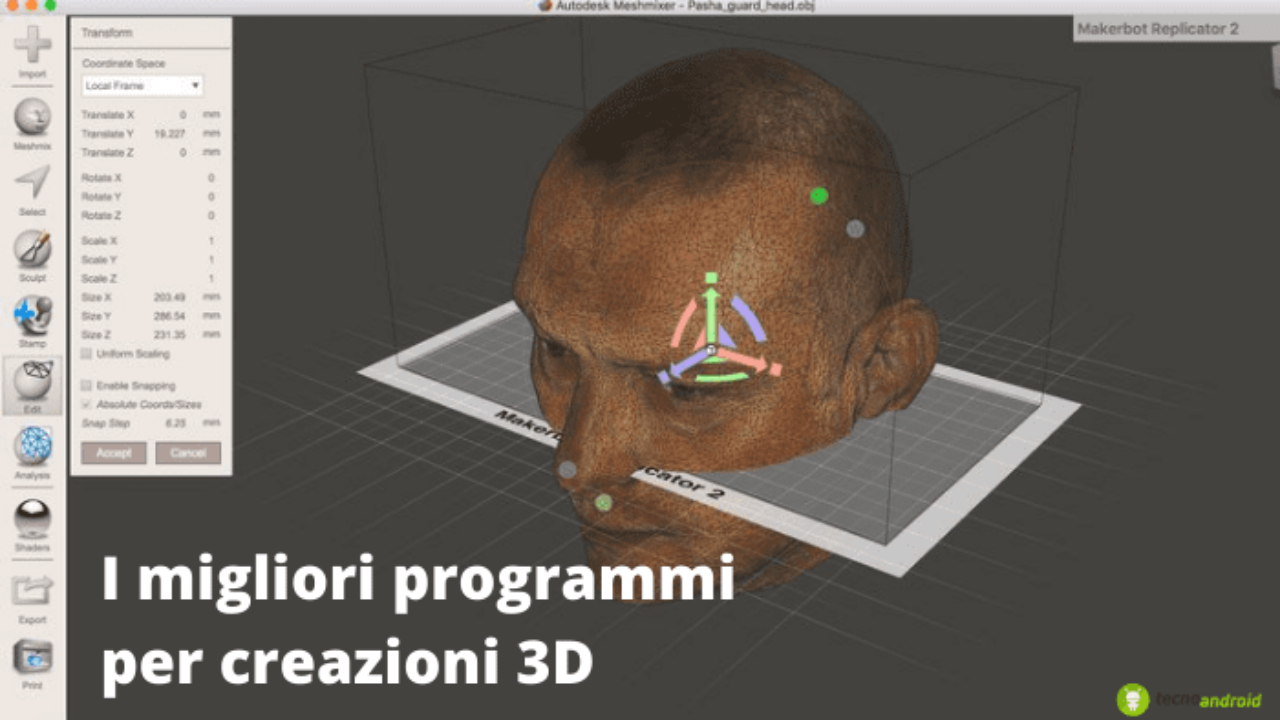Cancel the Transform operation

point(188,453)
